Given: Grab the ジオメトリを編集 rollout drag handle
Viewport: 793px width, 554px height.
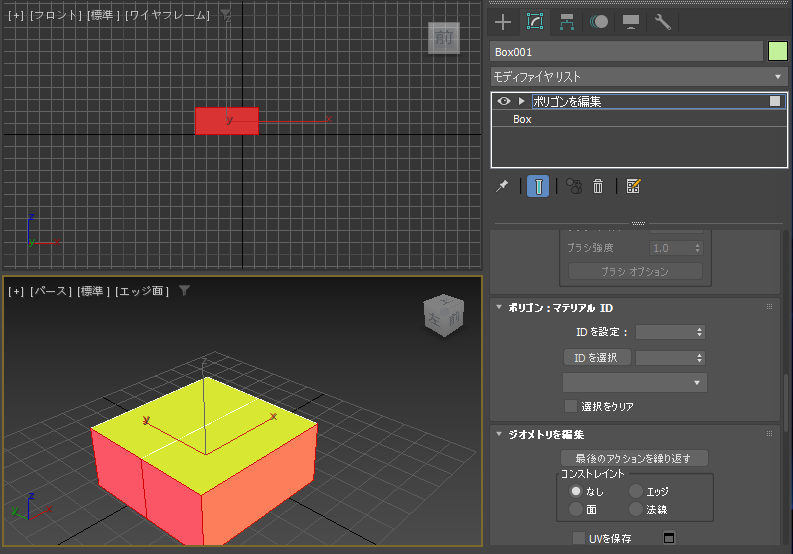Looking at the screenshot, I should pos(769,434).
